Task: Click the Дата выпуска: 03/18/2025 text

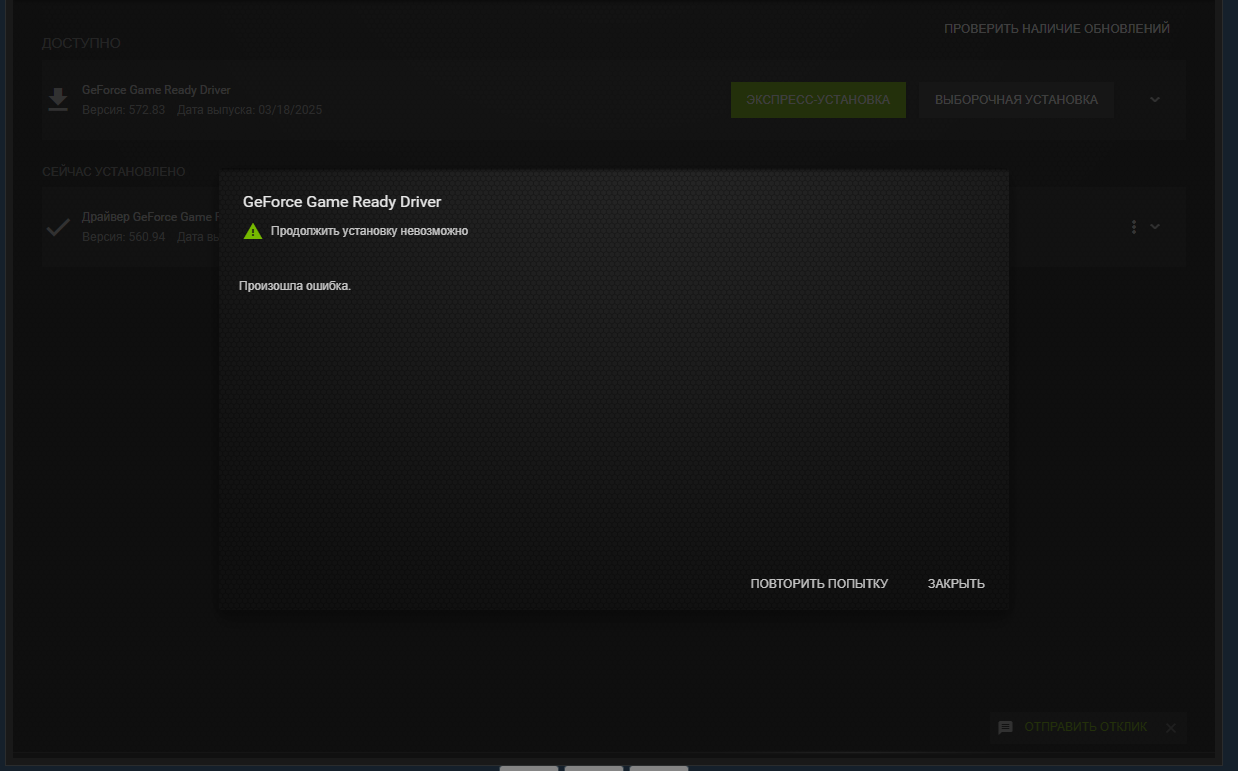Action: [x=250, y=110]
